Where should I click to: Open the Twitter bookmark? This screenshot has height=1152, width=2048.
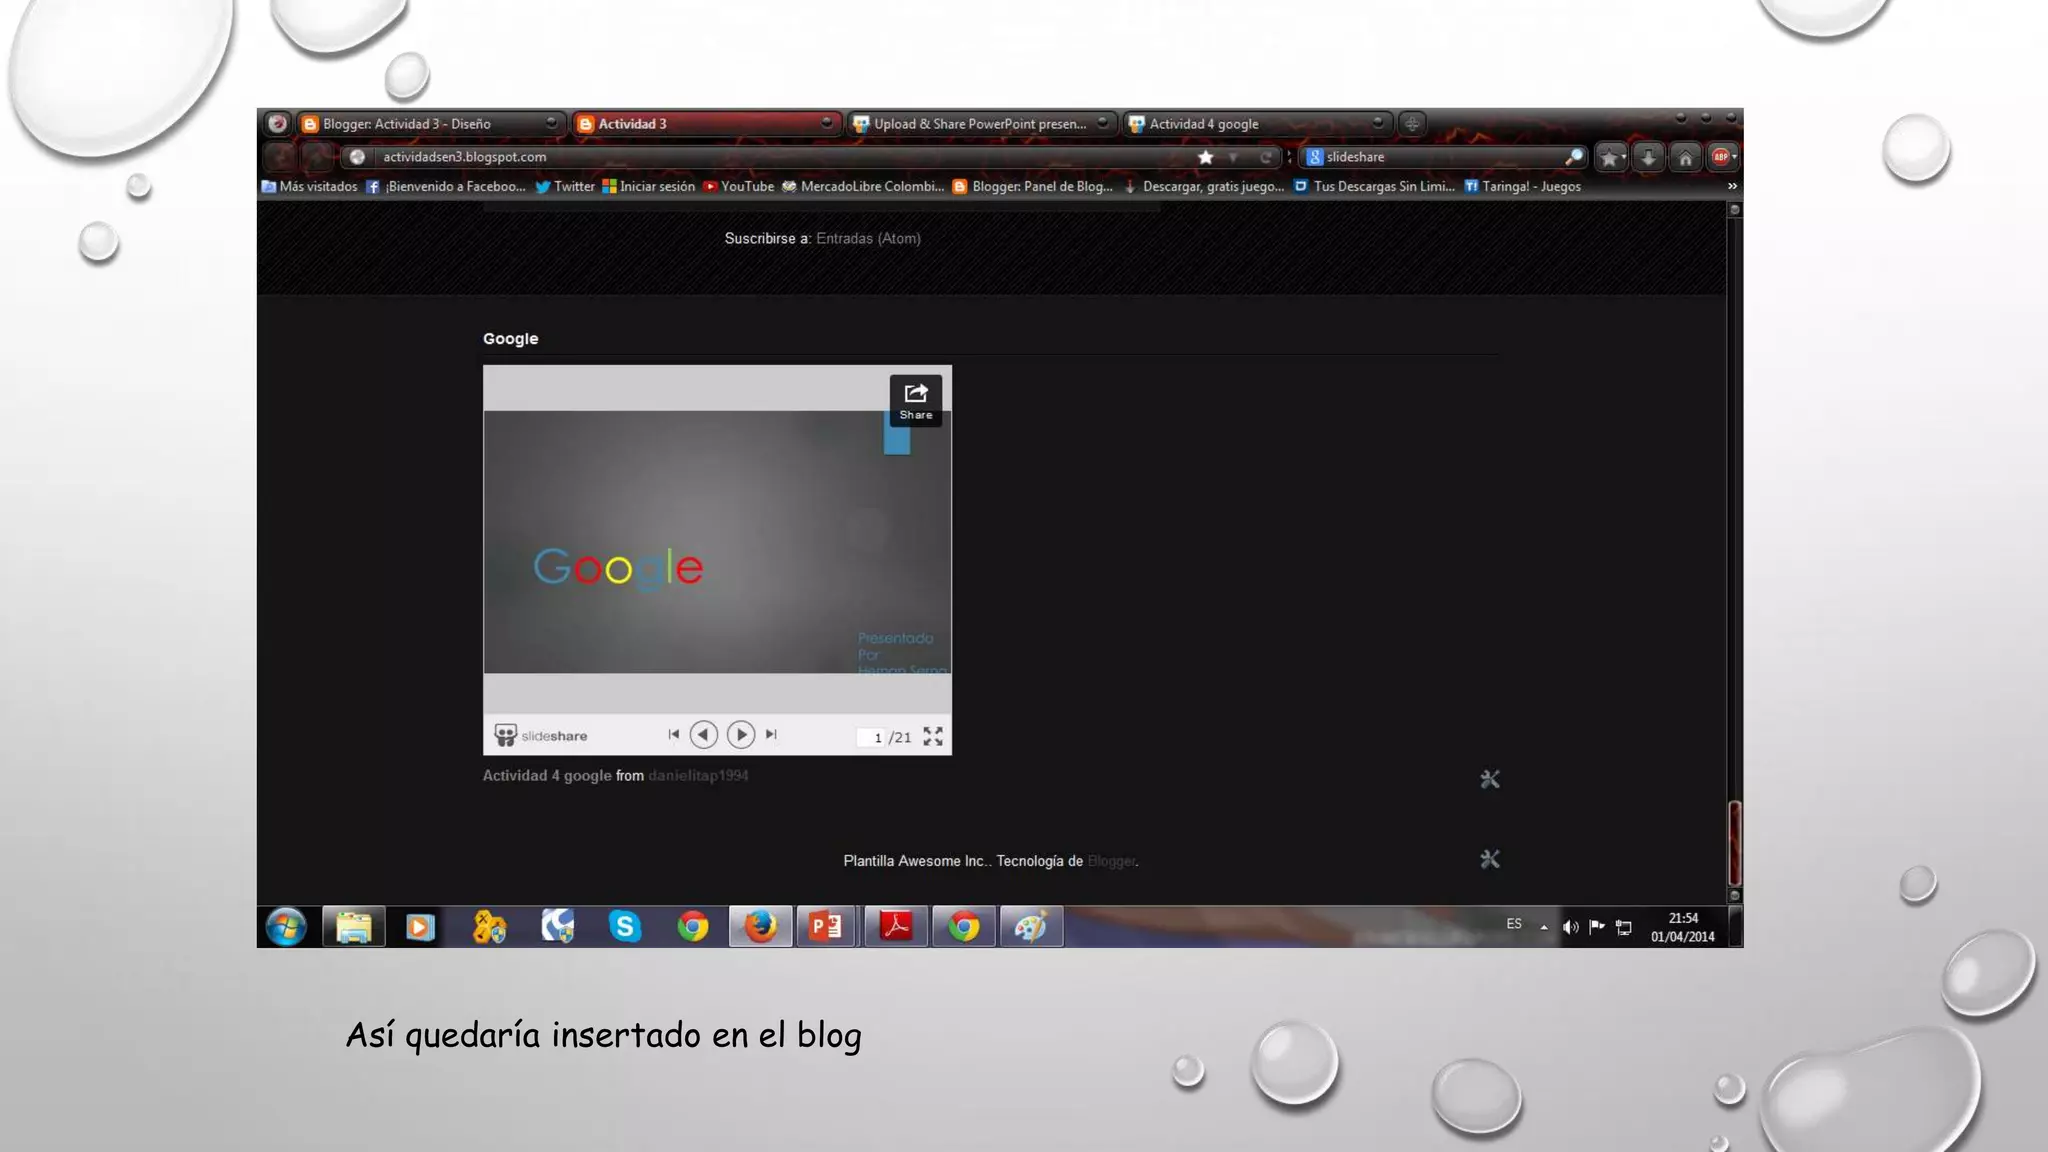click(x=565, y=187)
